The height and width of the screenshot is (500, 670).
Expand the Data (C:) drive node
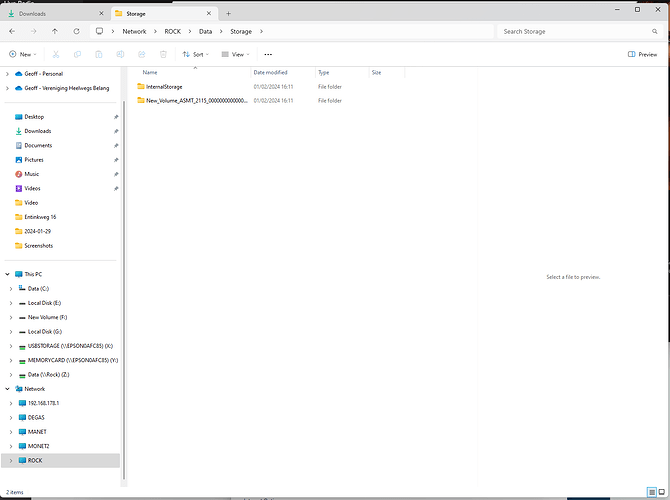pyautogui.click(x=11, y=289)
